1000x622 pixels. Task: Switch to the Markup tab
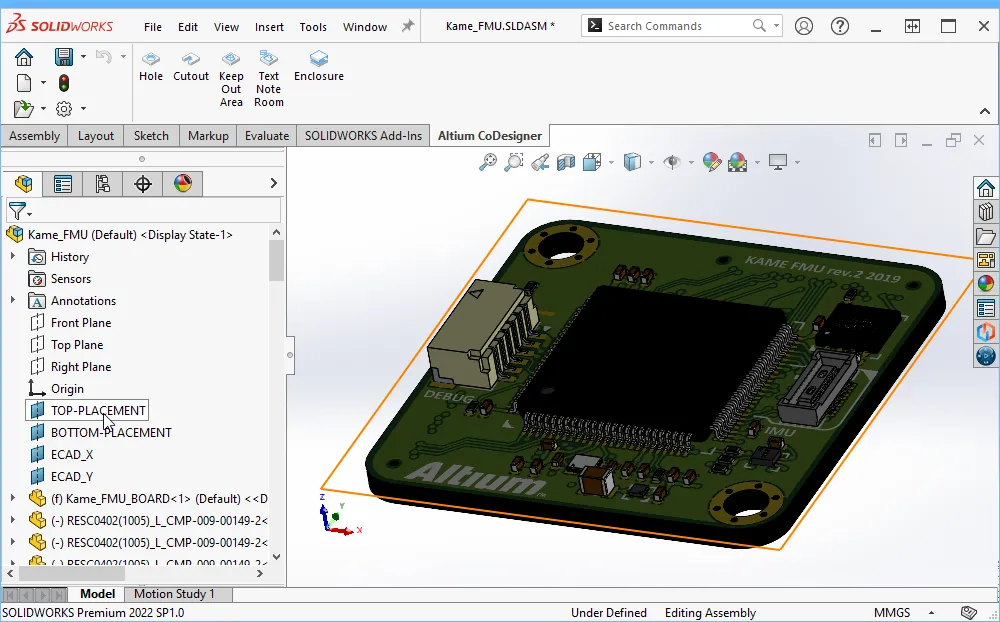(208, 136)
